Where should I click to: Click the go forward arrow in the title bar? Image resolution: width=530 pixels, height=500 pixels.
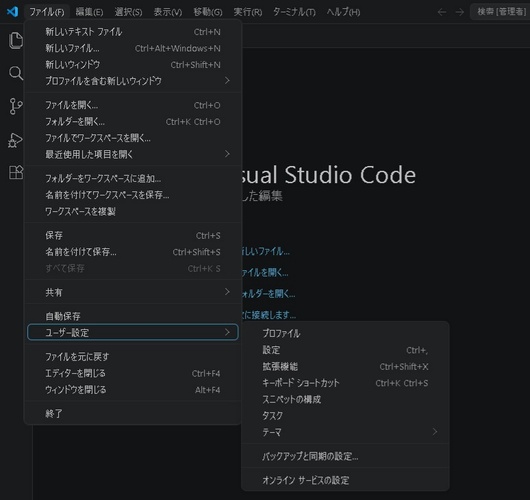(x=459, y=12)
